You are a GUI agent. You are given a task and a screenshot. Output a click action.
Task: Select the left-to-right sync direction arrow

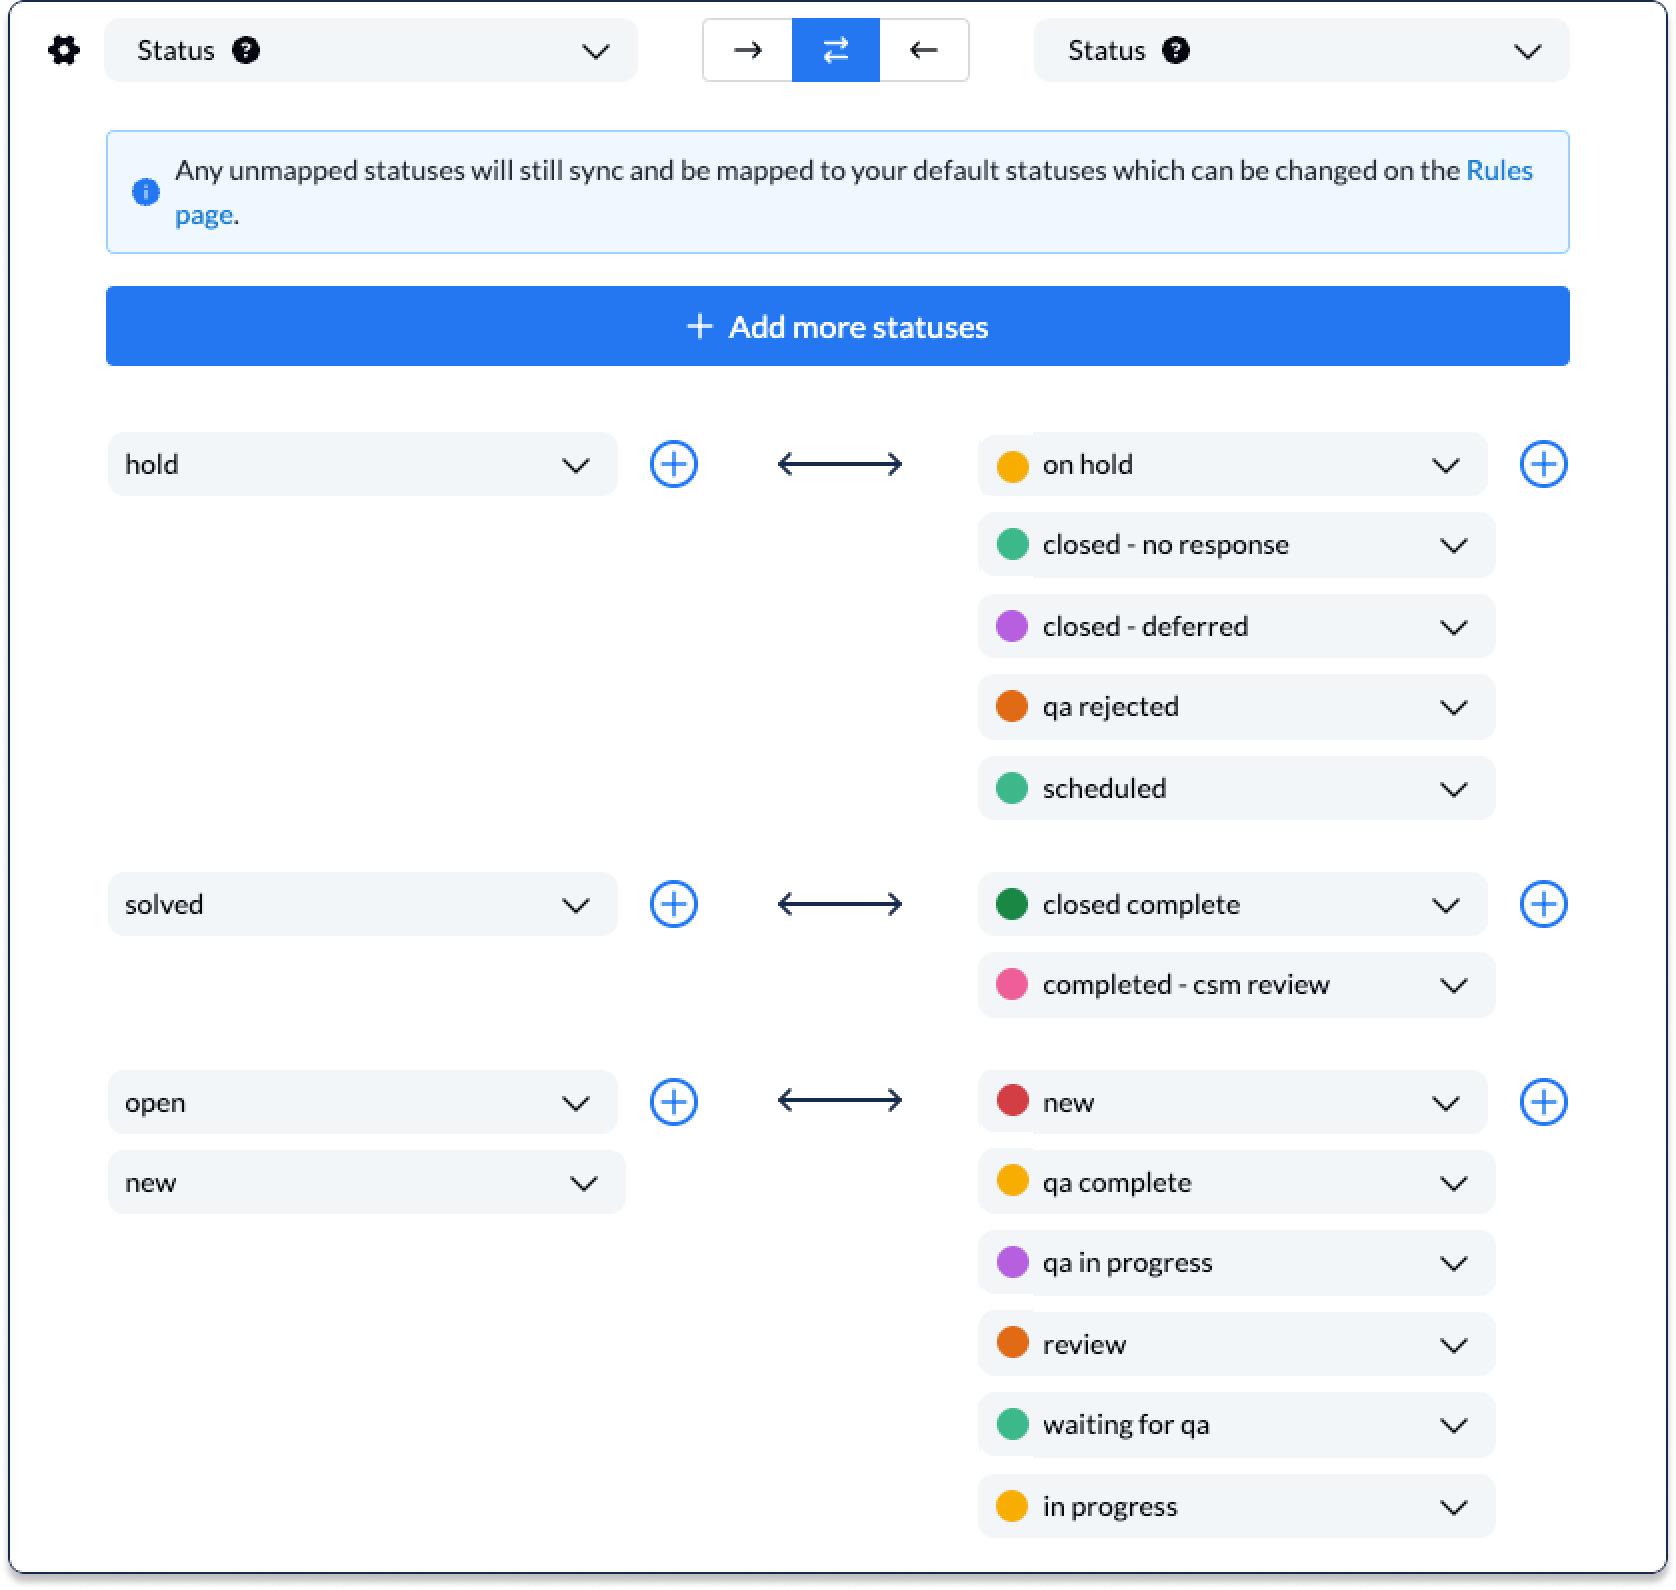(x=748, y=50)
